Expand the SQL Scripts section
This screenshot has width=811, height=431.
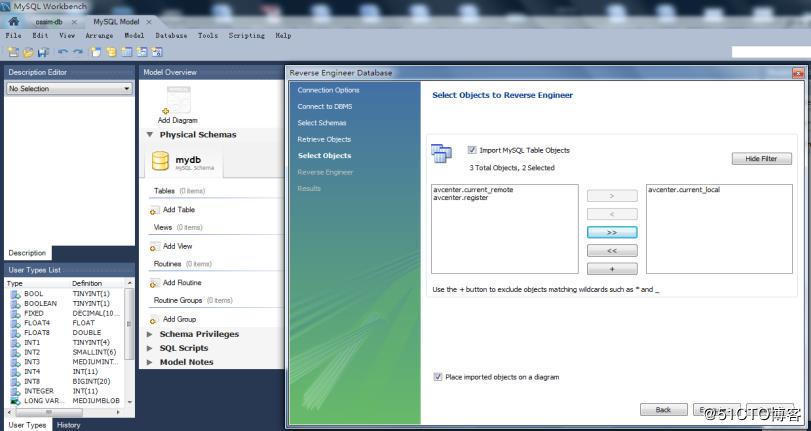(x=149, y=348)
